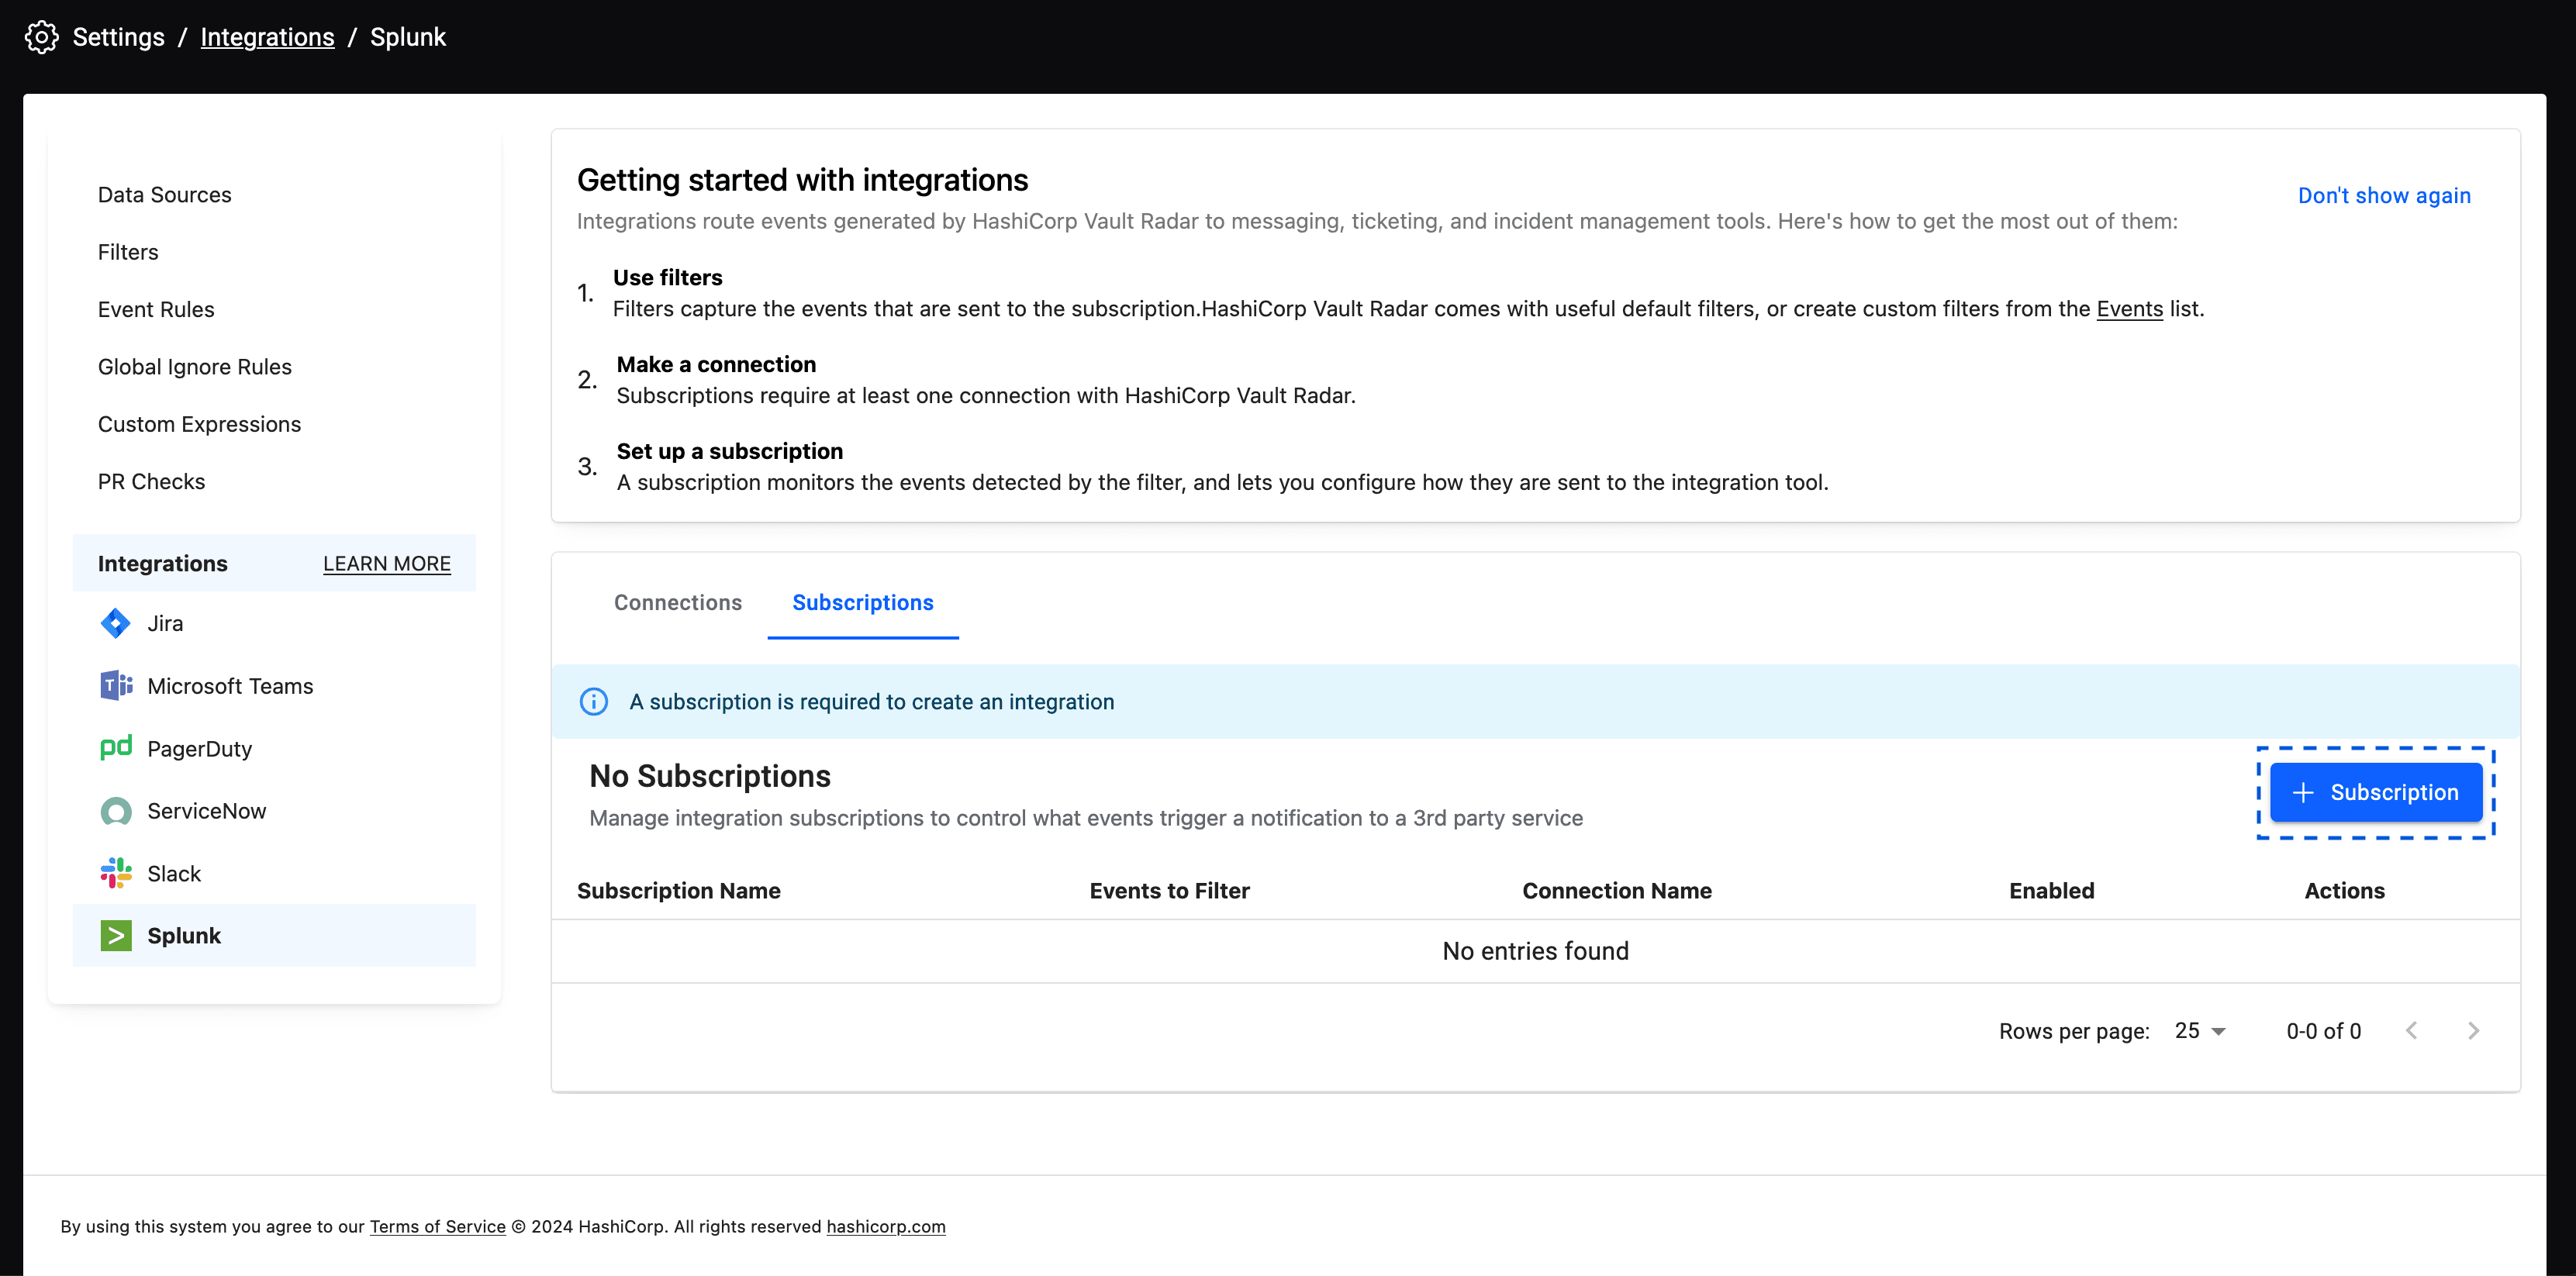Click Splunk breadcrumb text
The height and width of the screenshot is (1276, 2576).
408,37
